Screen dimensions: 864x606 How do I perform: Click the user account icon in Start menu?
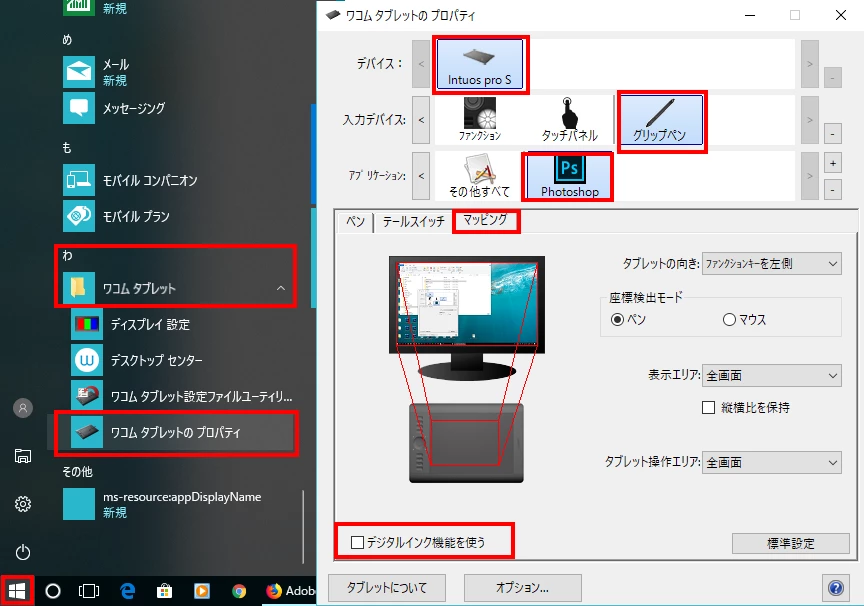click(23, 408)
